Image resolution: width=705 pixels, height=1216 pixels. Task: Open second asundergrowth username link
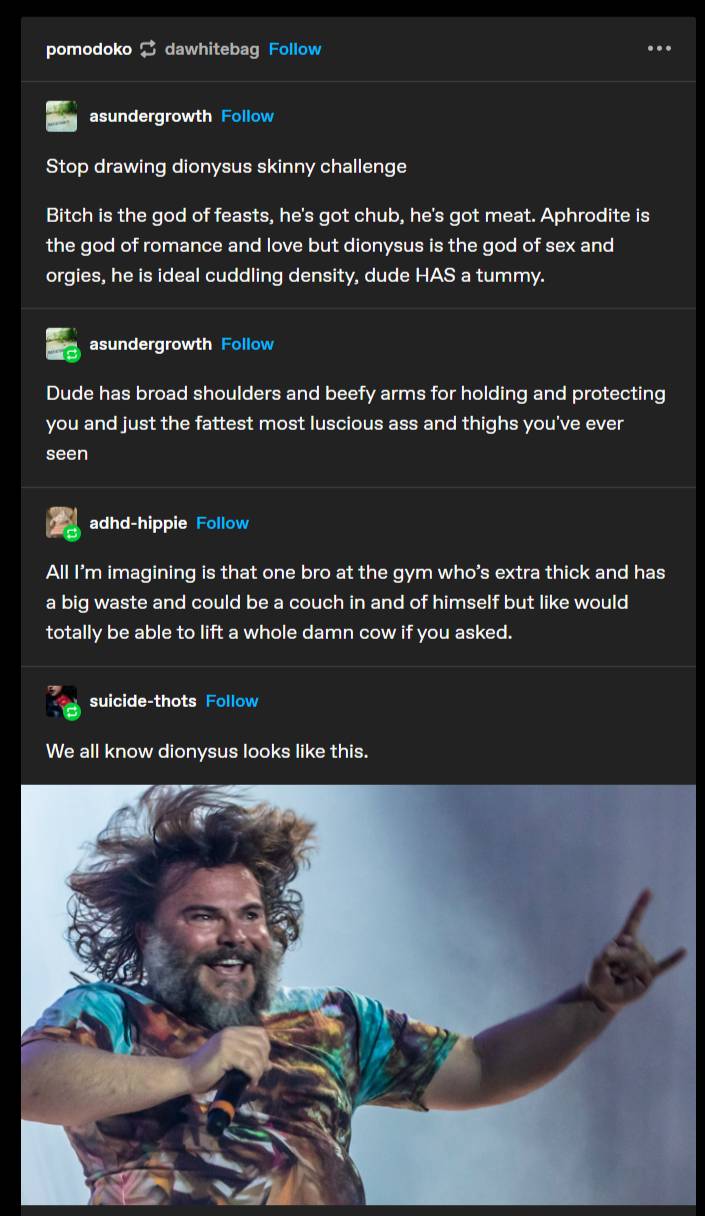[x=151, y=344]
